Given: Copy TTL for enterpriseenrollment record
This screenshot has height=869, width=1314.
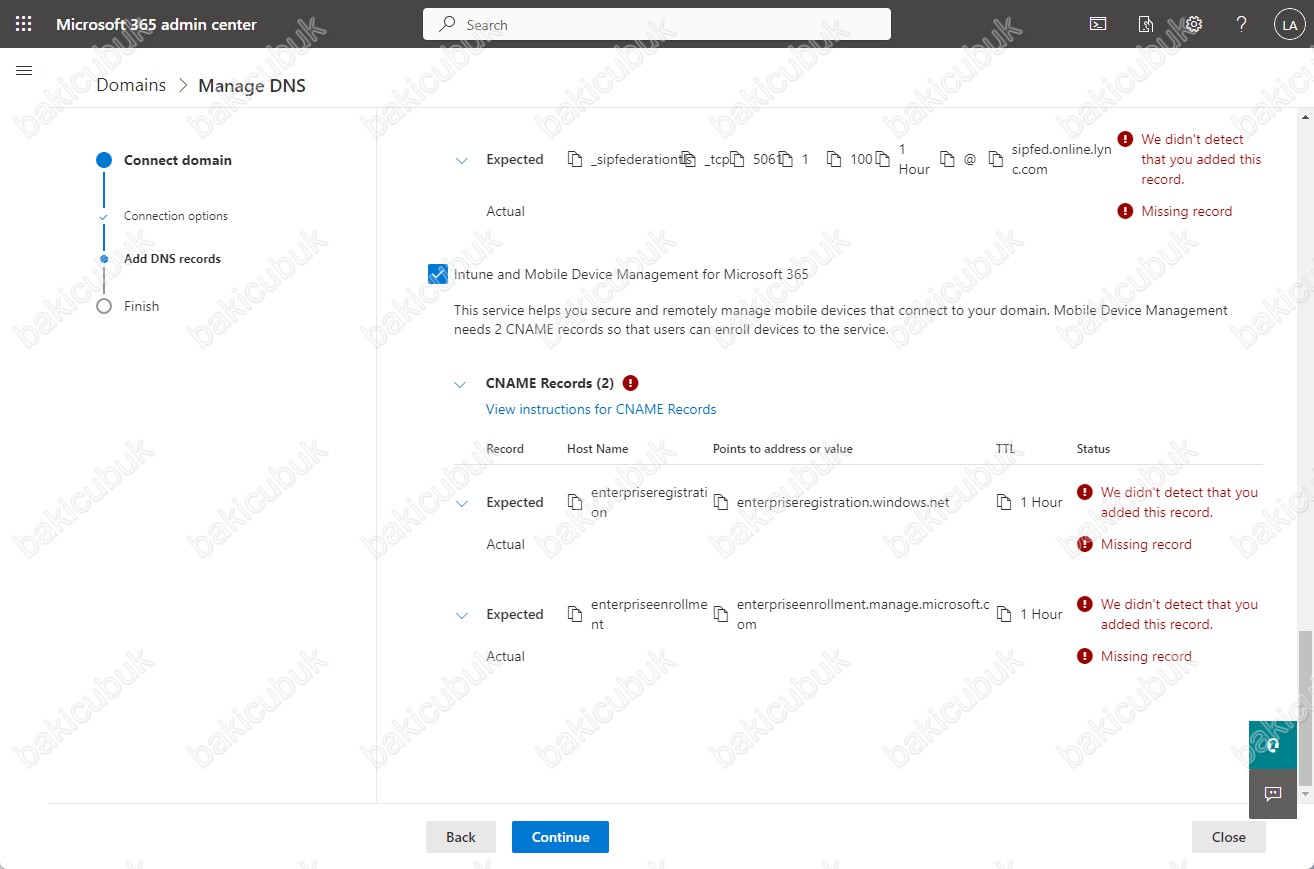Looking at the screenshot, I should pos(1004,614).
